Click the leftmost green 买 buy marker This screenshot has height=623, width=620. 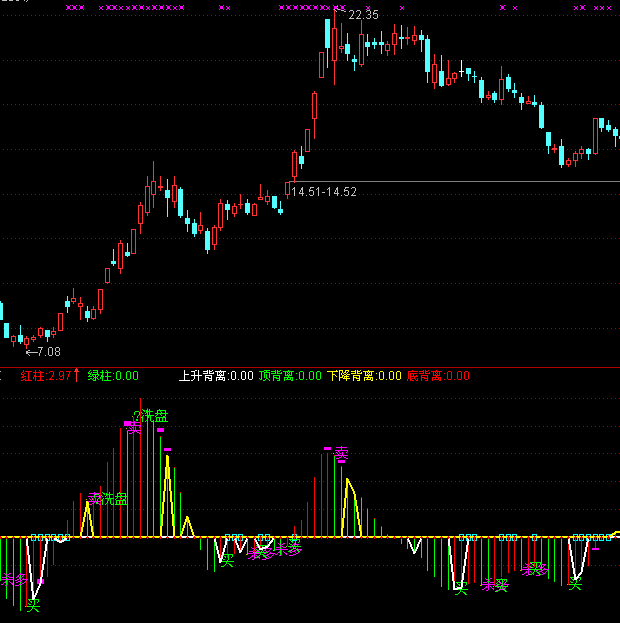click(x=33, y=606)
